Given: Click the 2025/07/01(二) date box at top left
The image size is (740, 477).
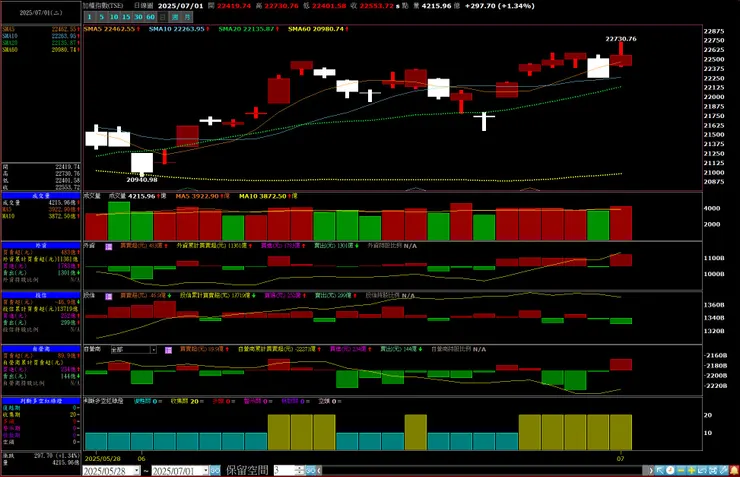Looking at the screenshot, I should 41,13.
